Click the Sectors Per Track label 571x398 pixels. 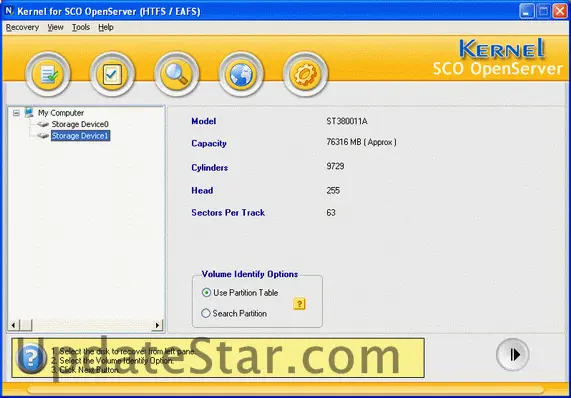click(228, 213)
